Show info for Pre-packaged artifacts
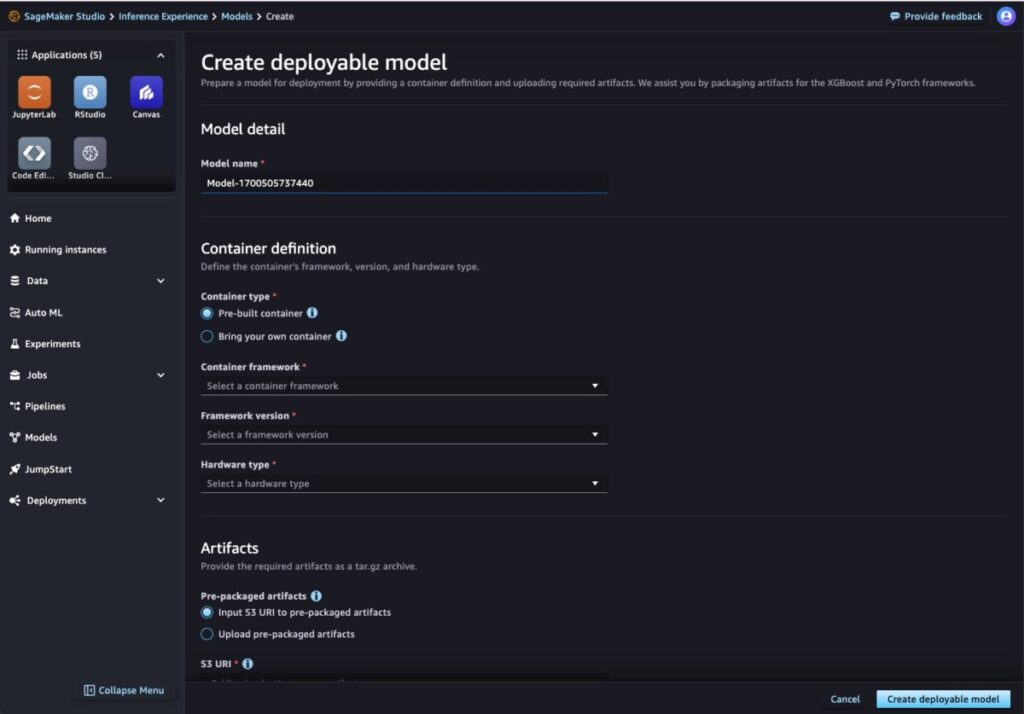This screenshot has width=1024, height=714. (316, 596)
